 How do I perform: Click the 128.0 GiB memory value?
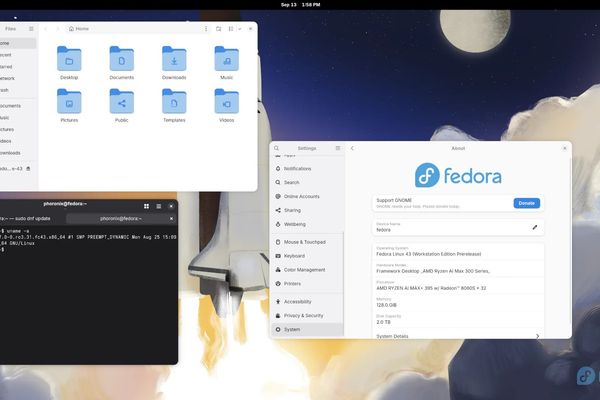[x=386, y=305]
